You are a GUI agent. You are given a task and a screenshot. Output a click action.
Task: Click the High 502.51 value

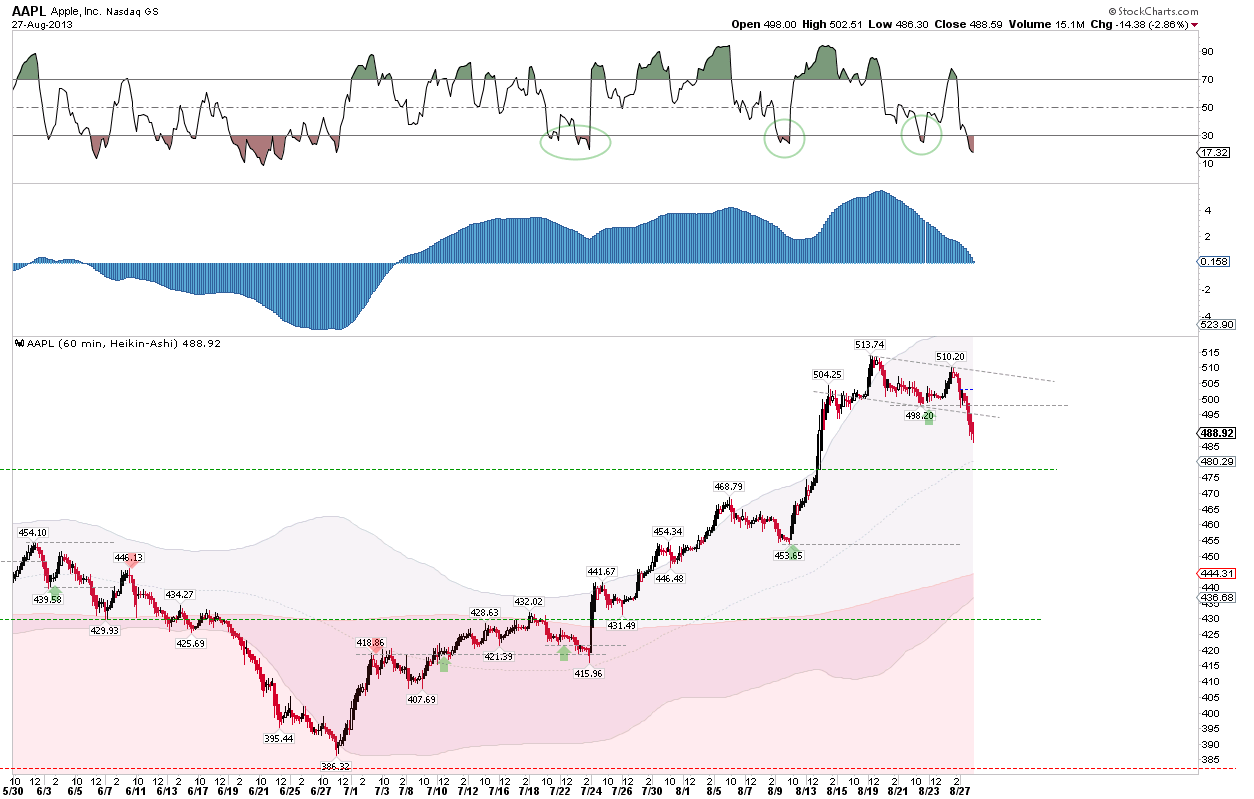pyautogui.click(x=832, y=24)
